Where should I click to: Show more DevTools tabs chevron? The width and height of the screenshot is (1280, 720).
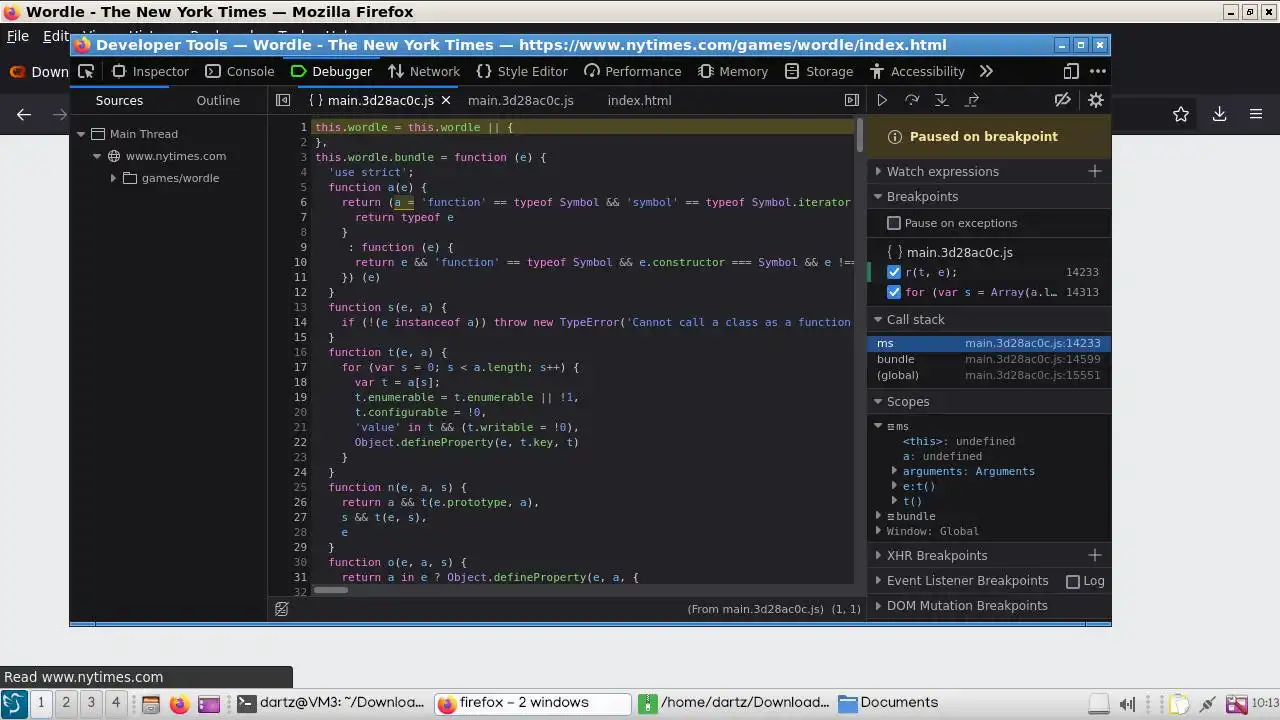pos(986,71)
